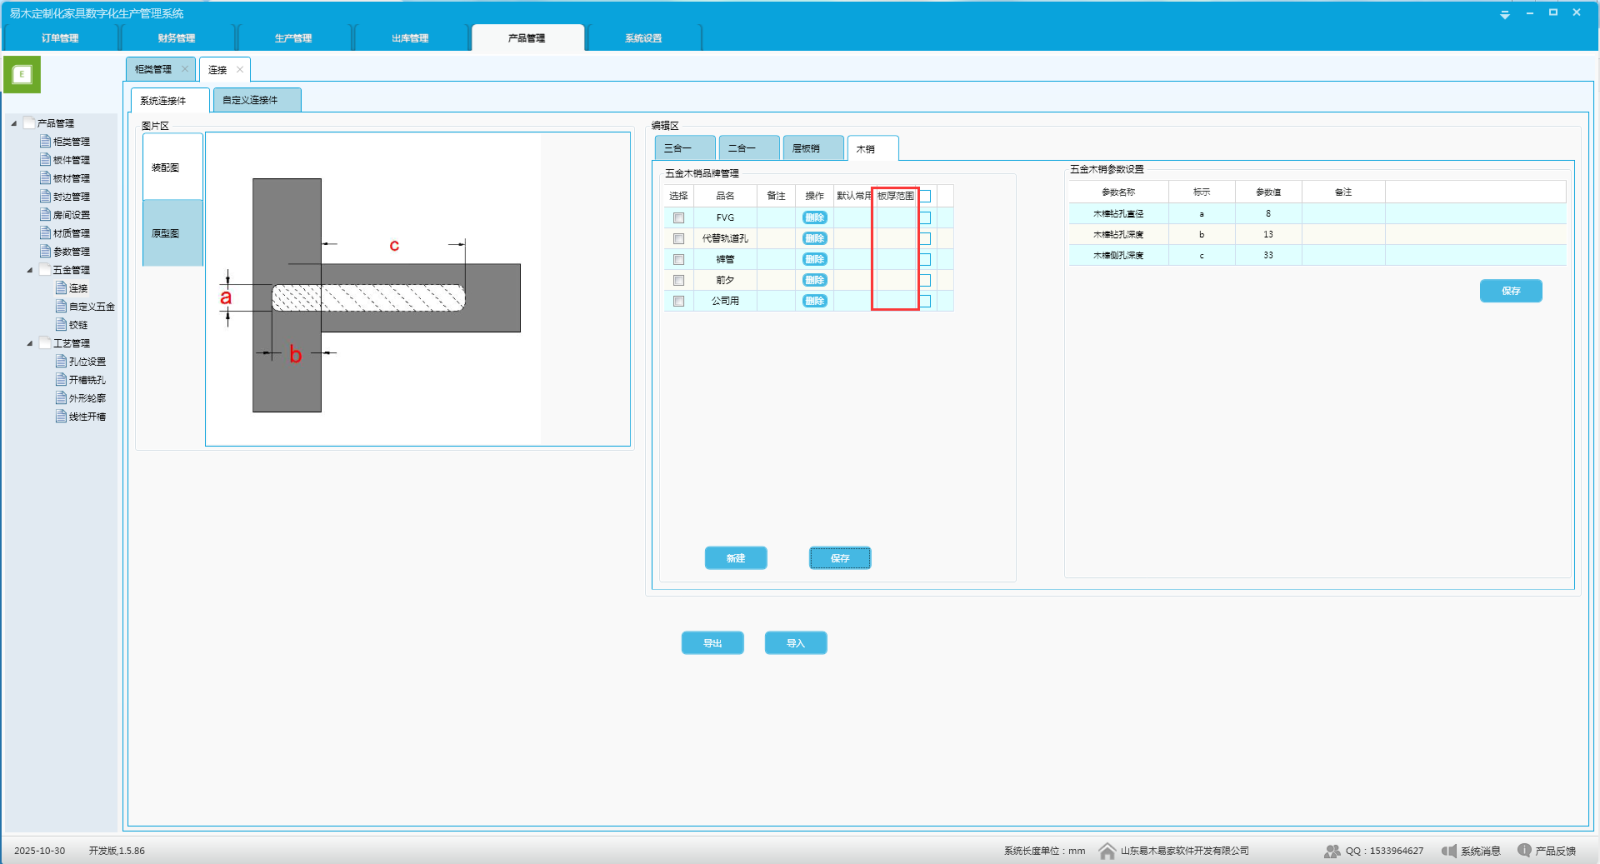The height and width of the screenshot is (864, 1600).
Task: Collapse the 五金管理 tree node
Action: [30, 270]
